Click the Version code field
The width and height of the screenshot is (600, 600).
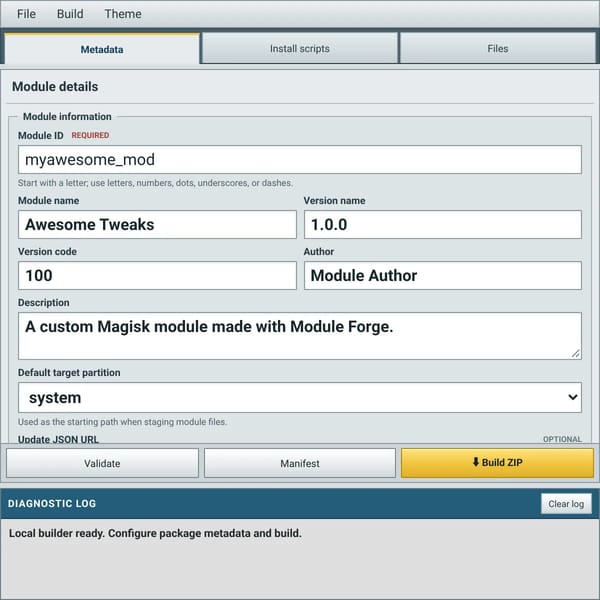157,276
